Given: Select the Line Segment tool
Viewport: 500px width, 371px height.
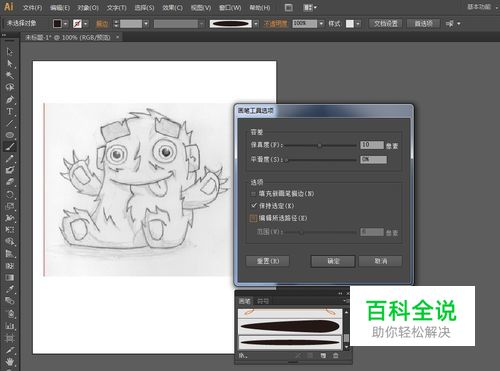Looking at the screenshot, I should 10,123.
